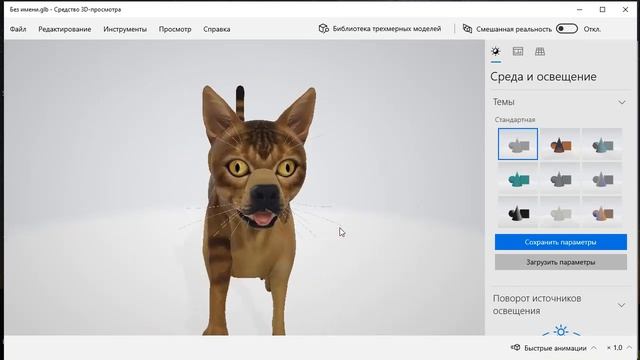Select the bright teal theme thumbnail
Image resolution: width=640 pixels, height=360 pixels.
pyautogui.click(x=518, y=178)
